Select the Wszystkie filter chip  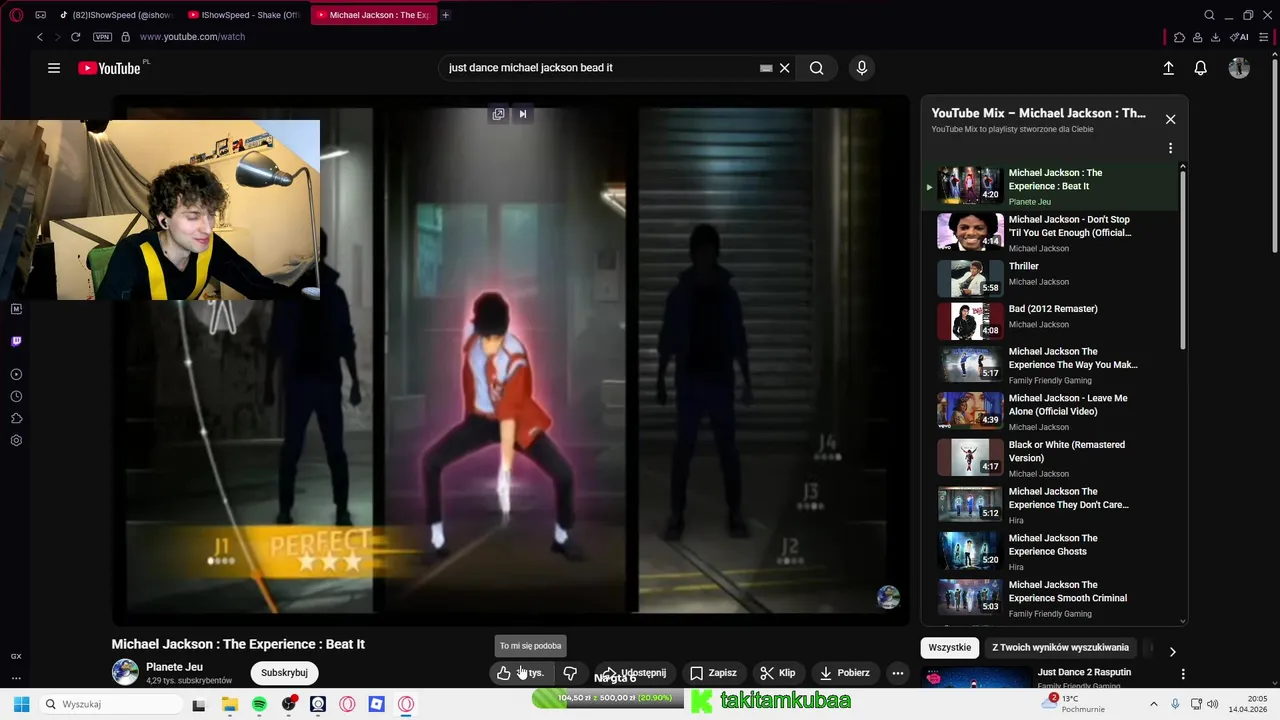click(x=950, y=647)
